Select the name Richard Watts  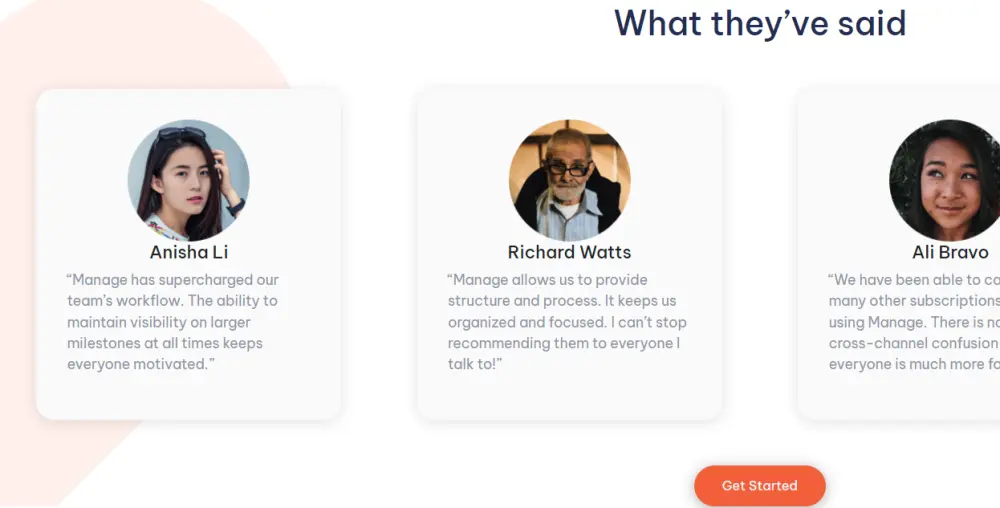tap(569, 252)
